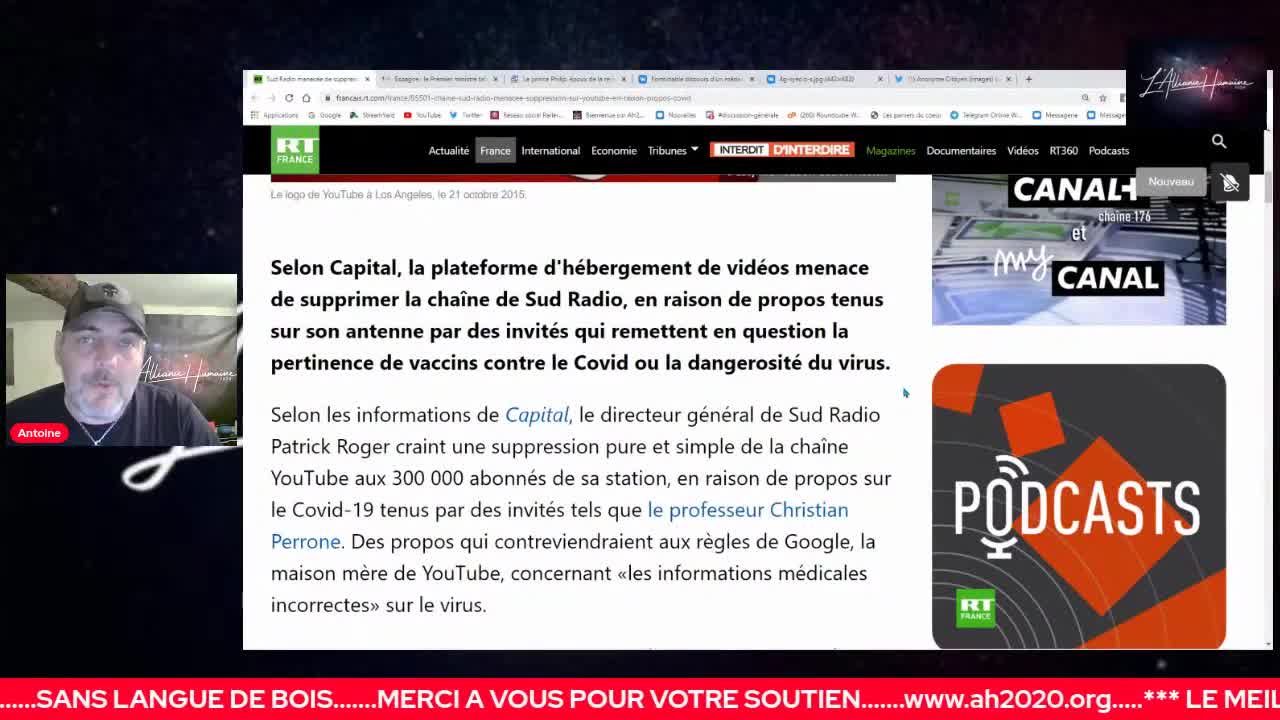Click the Interdit d'interdire banner

click(781, 150)
